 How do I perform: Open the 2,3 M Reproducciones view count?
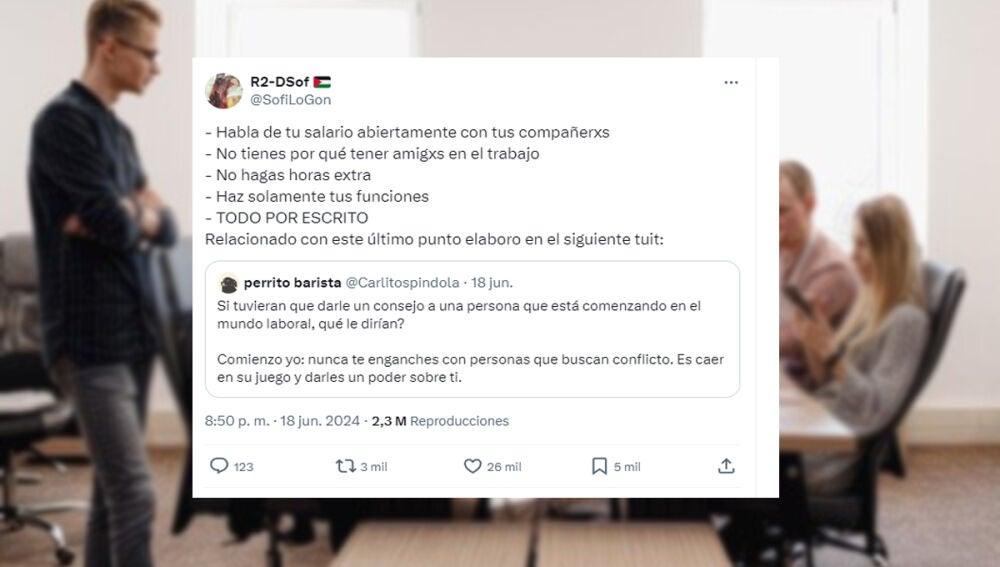pos(440,421)
